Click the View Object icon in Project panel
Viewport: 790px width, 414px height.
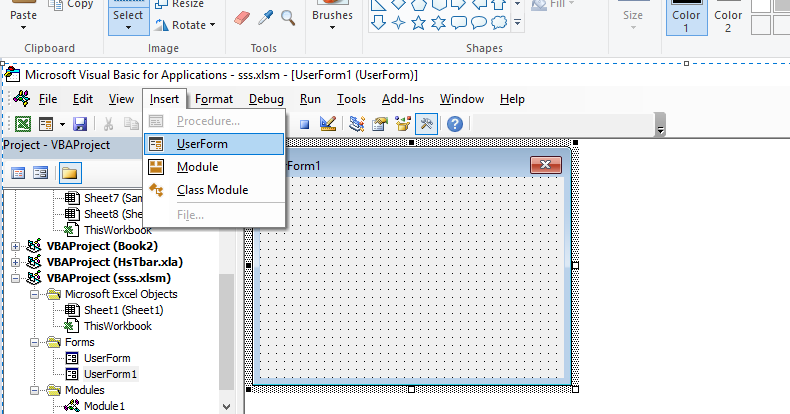coord(40,173)
